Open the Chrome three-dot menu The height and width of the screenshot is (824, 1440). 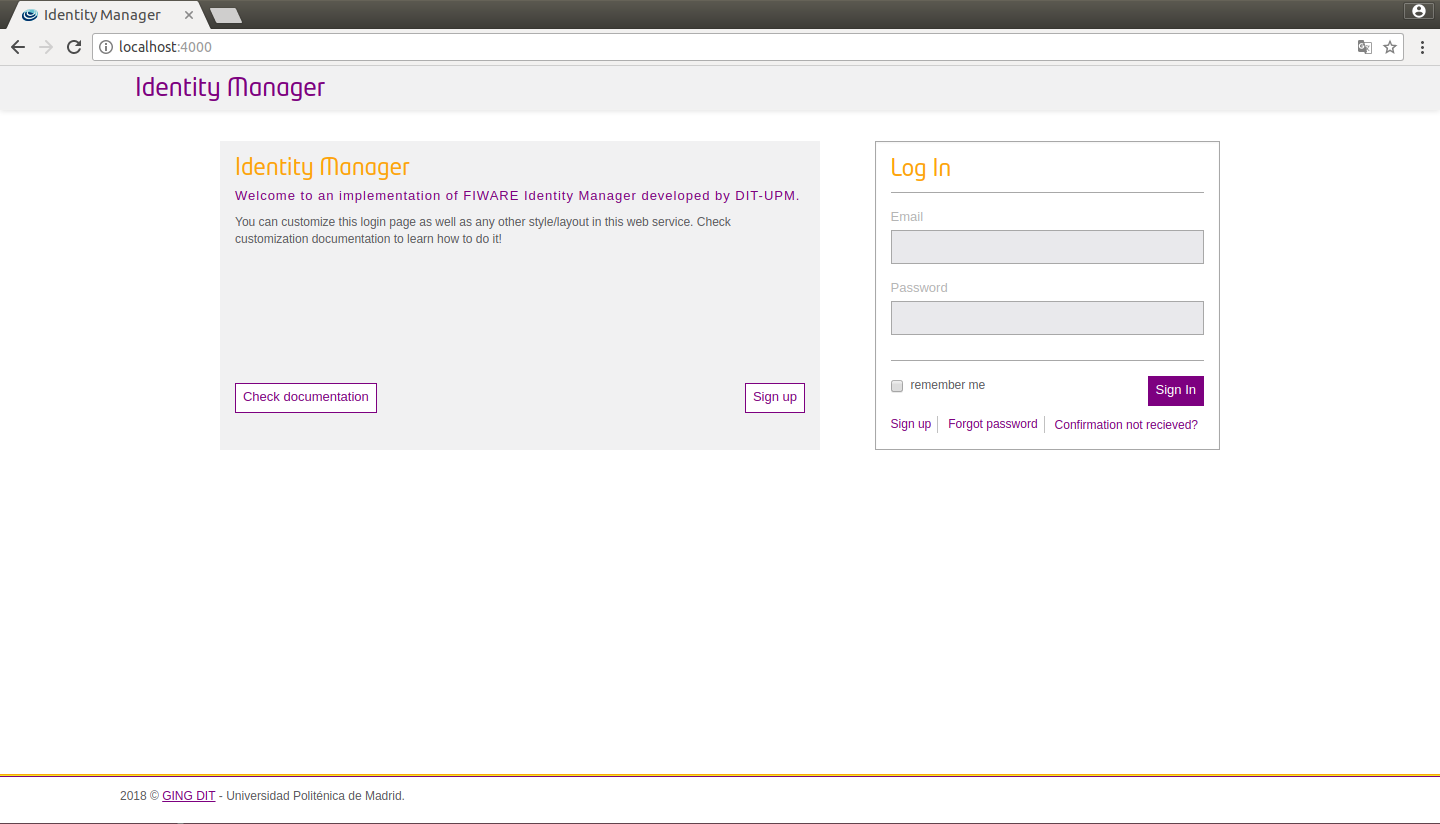pos(1422,47)
